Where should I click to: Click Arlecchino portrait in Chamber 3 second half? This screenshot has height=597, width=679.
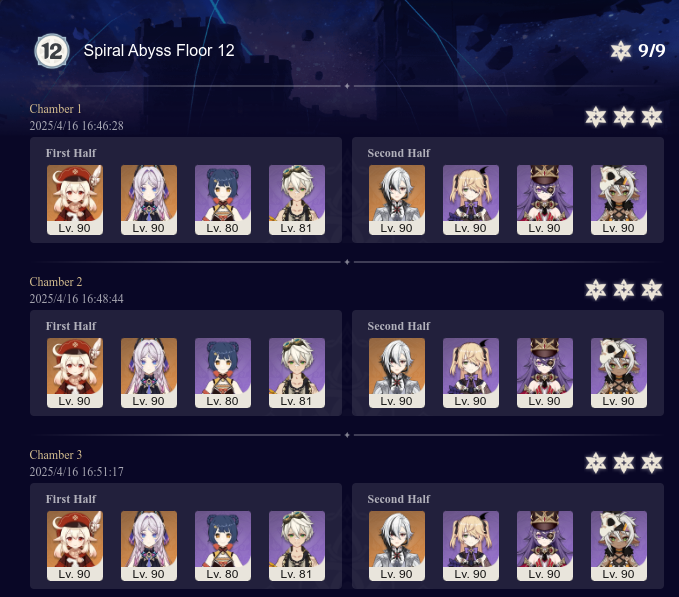(x=397, y=546)
